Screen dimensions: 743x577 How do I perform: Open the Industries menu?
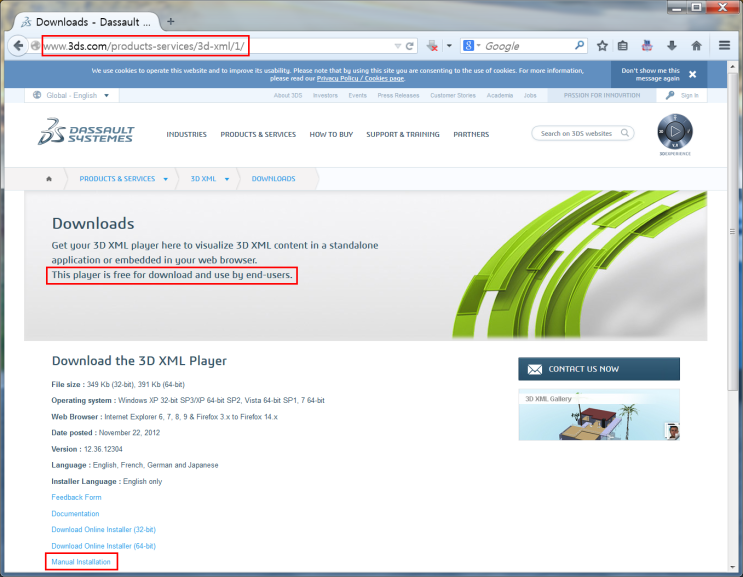pyautogui.click(x=186, y=135)
